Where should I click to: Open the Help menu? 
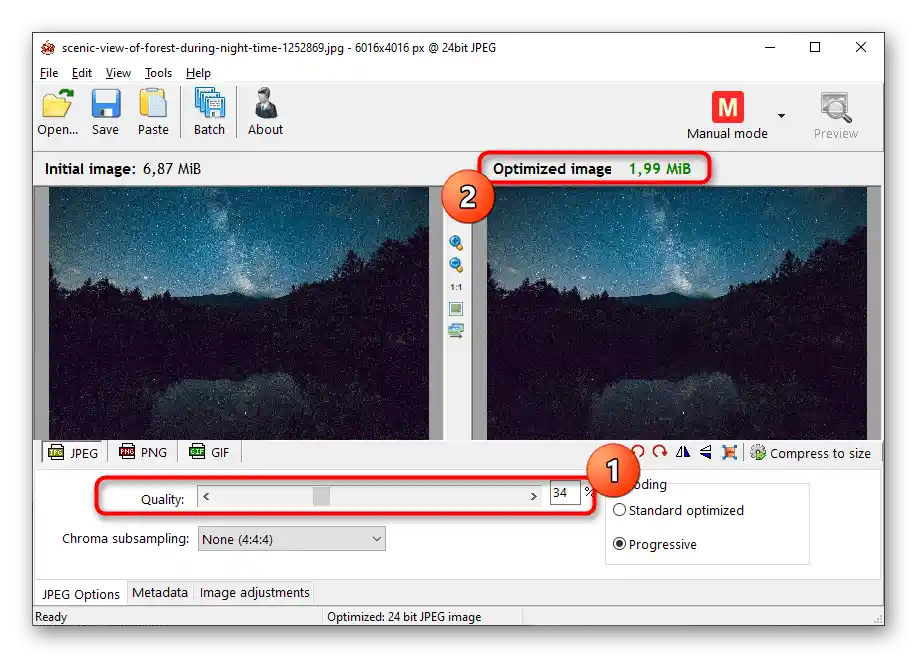click(x=198, y=73)
